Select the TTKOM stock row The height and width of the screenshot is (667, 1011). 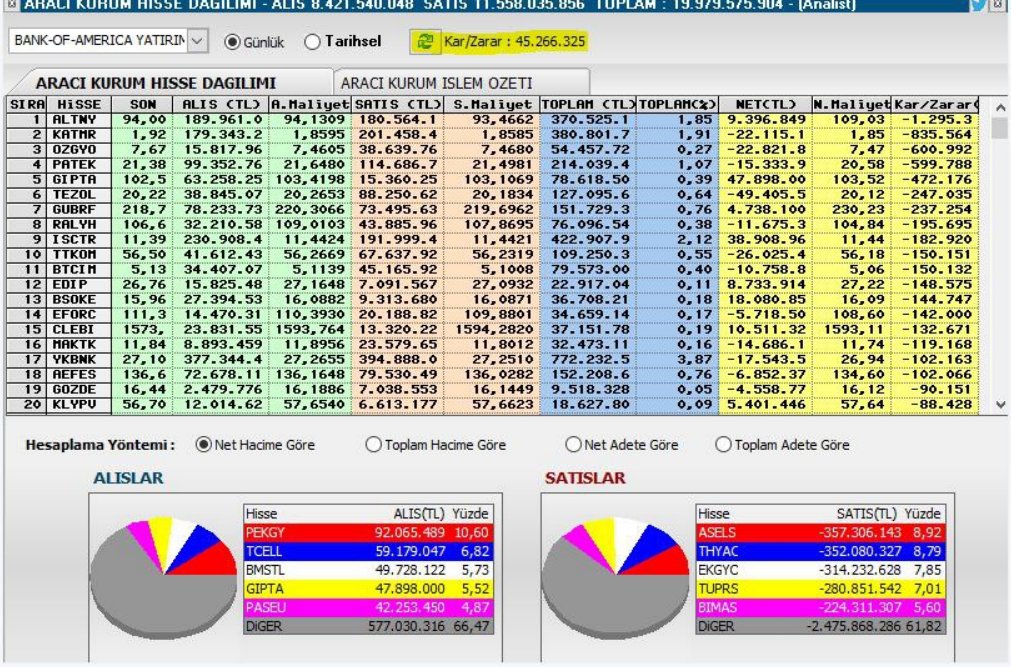(x=493, y=255)
